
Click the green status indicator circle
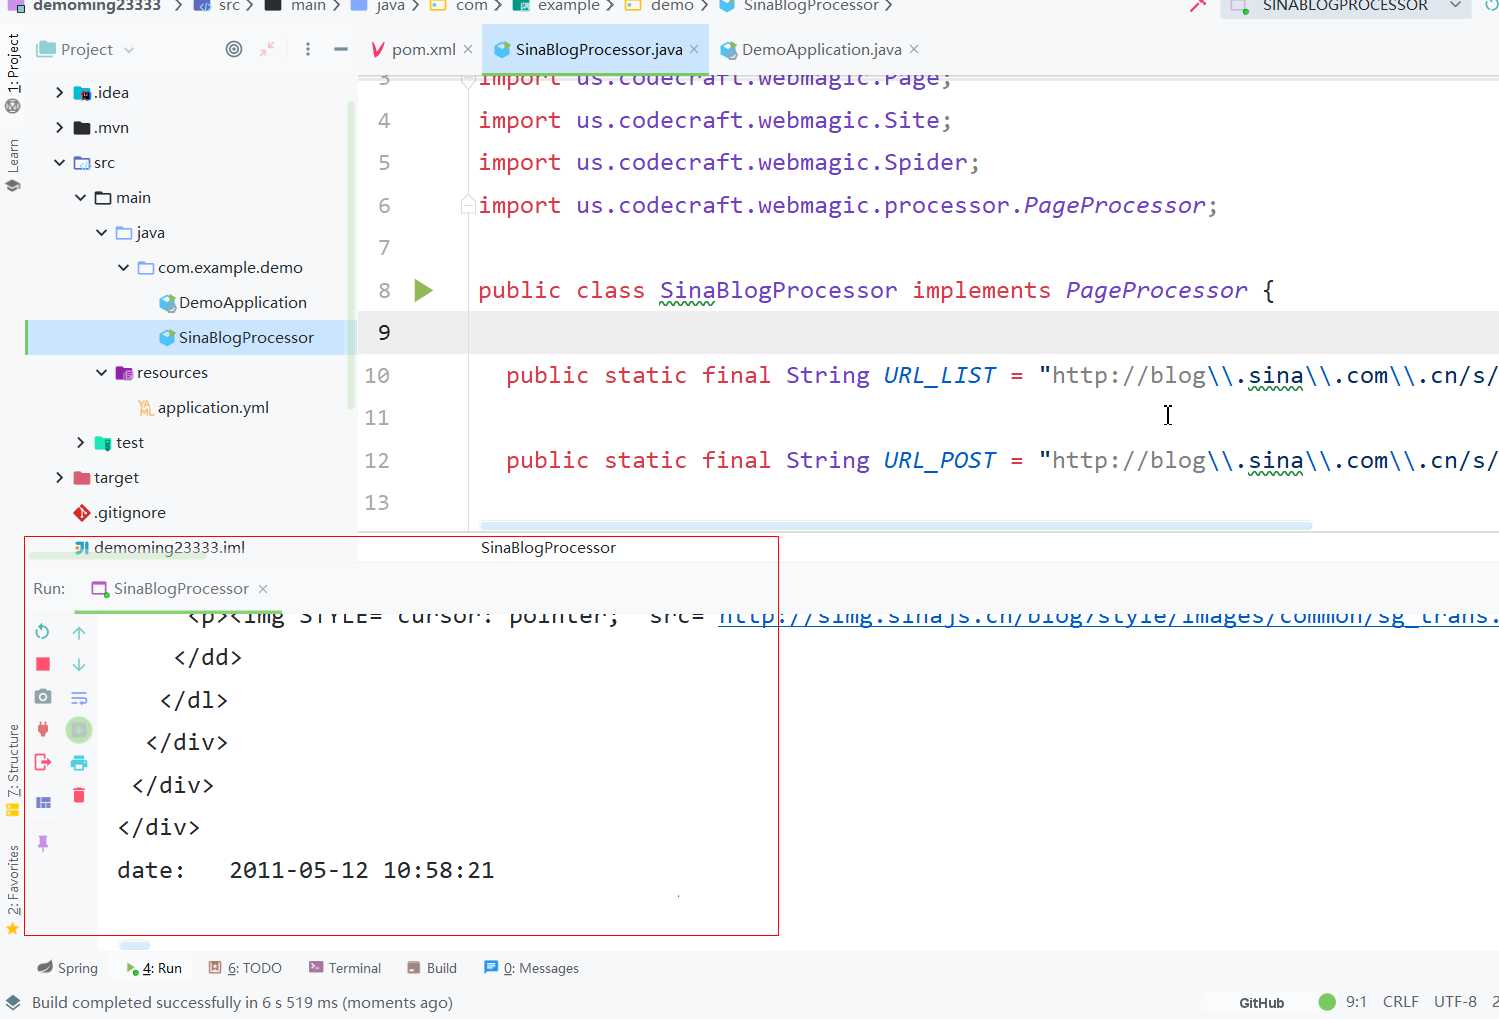point(1327,1002)
